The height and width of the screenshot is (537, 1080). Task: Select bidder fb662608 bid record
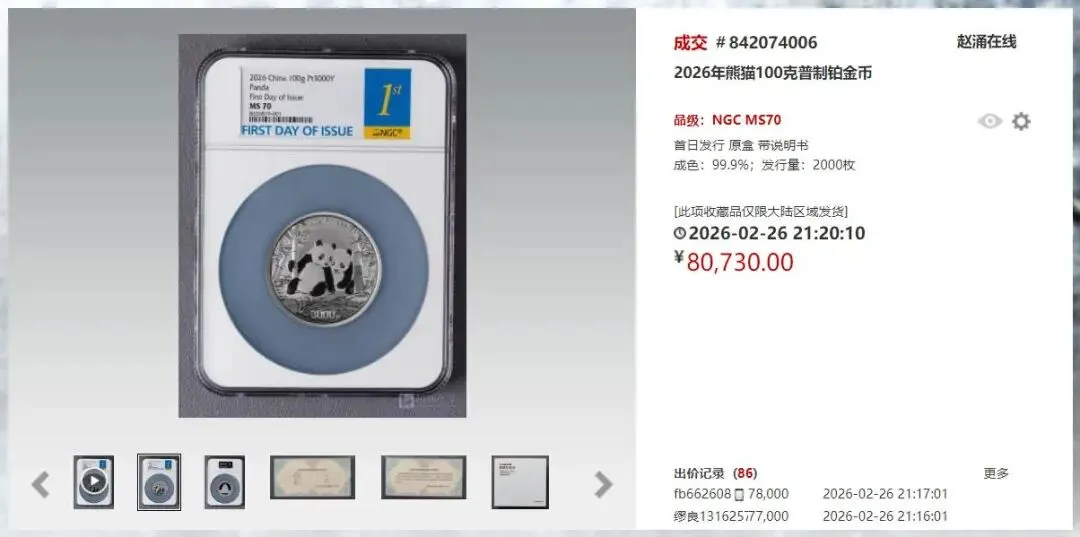(811, 494)
